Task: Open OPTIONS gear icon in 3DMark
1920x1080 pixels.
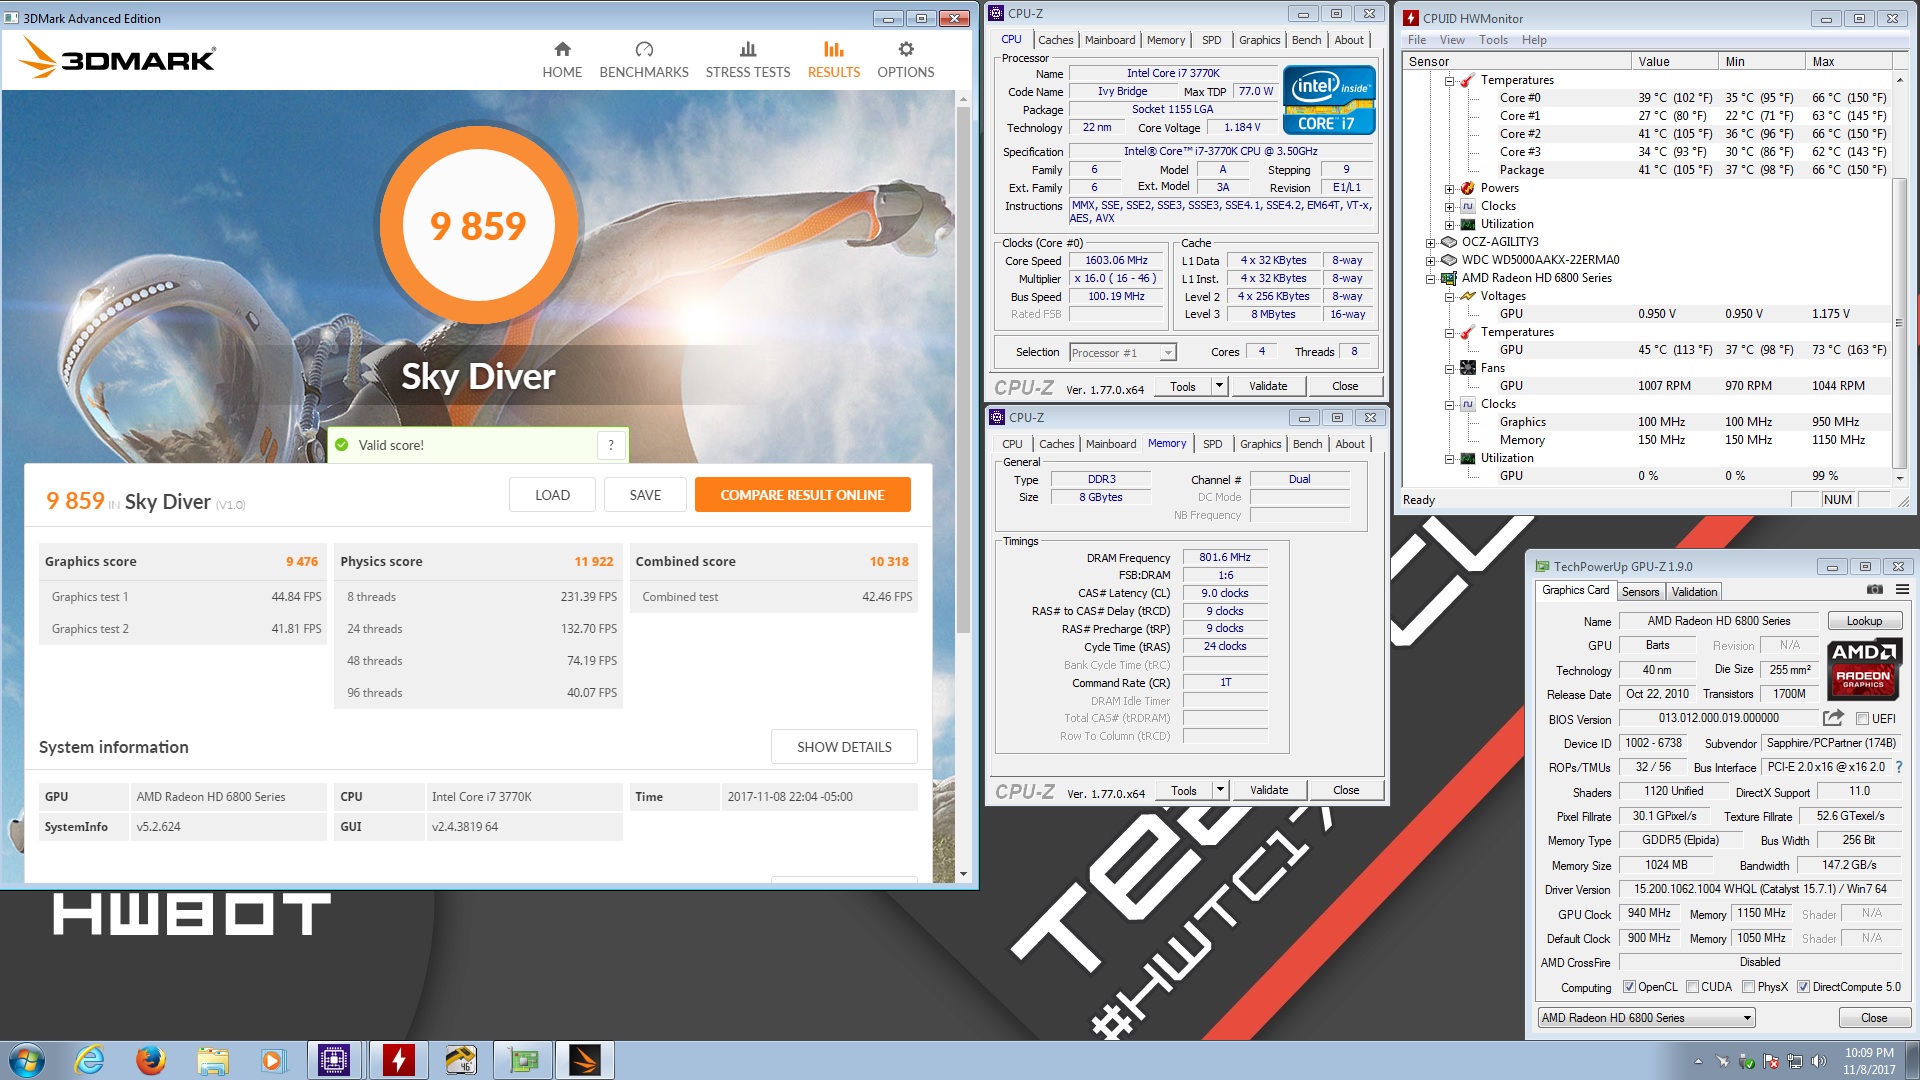Action: pyautogui.click(x=906, y=49)
